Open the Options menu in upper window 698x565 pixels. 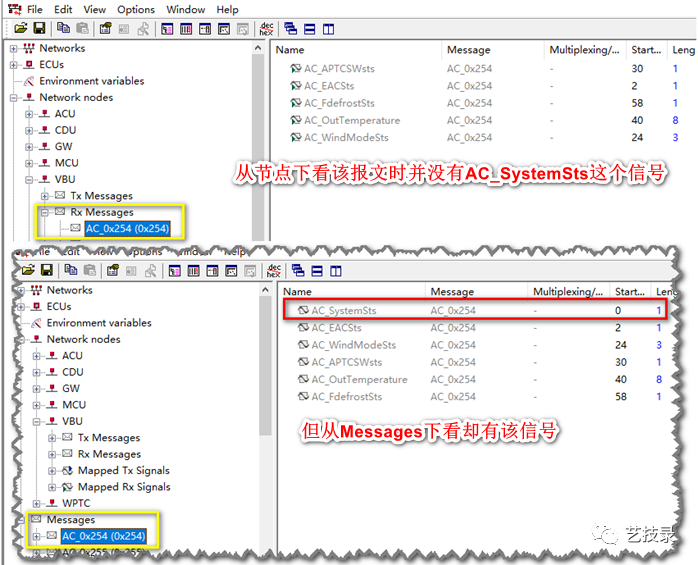[x=136, y=9]
